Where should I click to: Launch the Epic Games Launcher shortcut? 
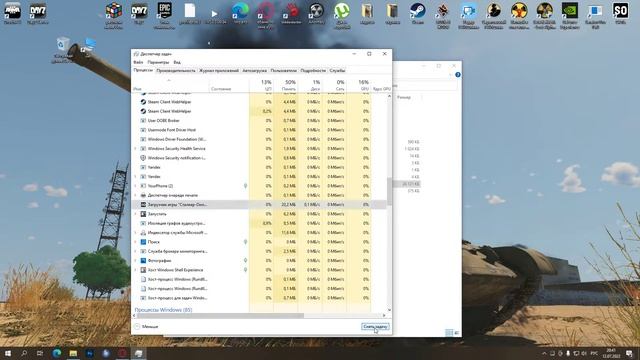[164, 10]
